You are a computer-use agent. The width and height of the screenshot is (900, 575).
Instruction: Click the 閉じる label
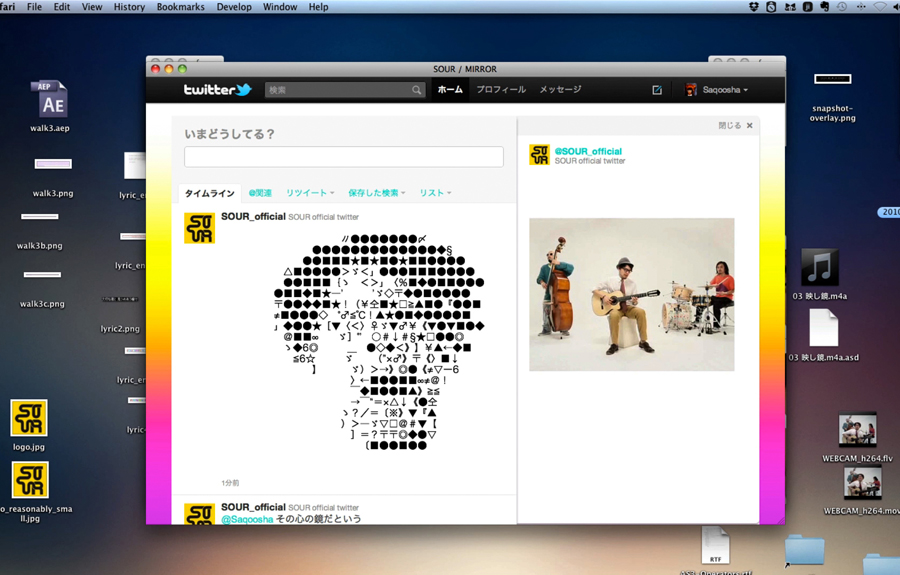pyautogui.click(x=730, y=126)
